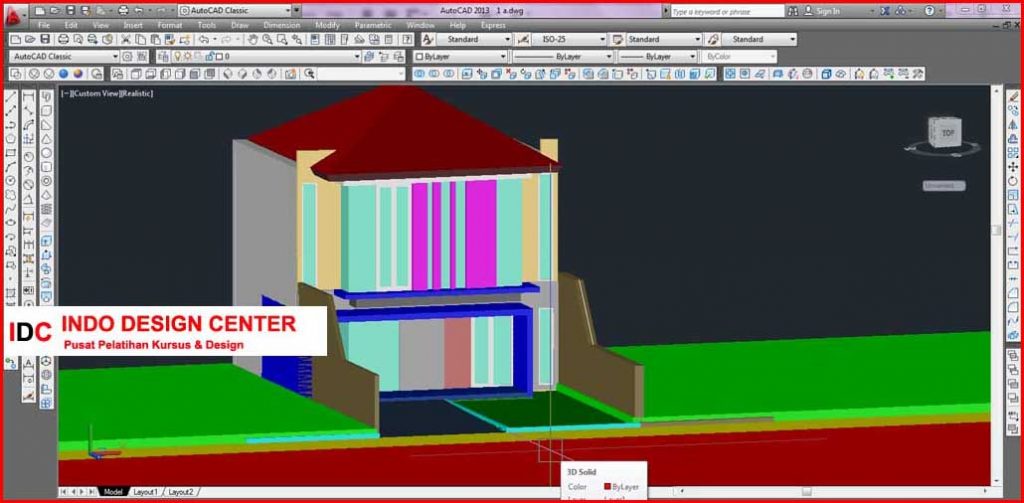The image size is (1024, 503).
Task: Click the vertical scrollbar thumb at right
Action: [x=996, y=230]
